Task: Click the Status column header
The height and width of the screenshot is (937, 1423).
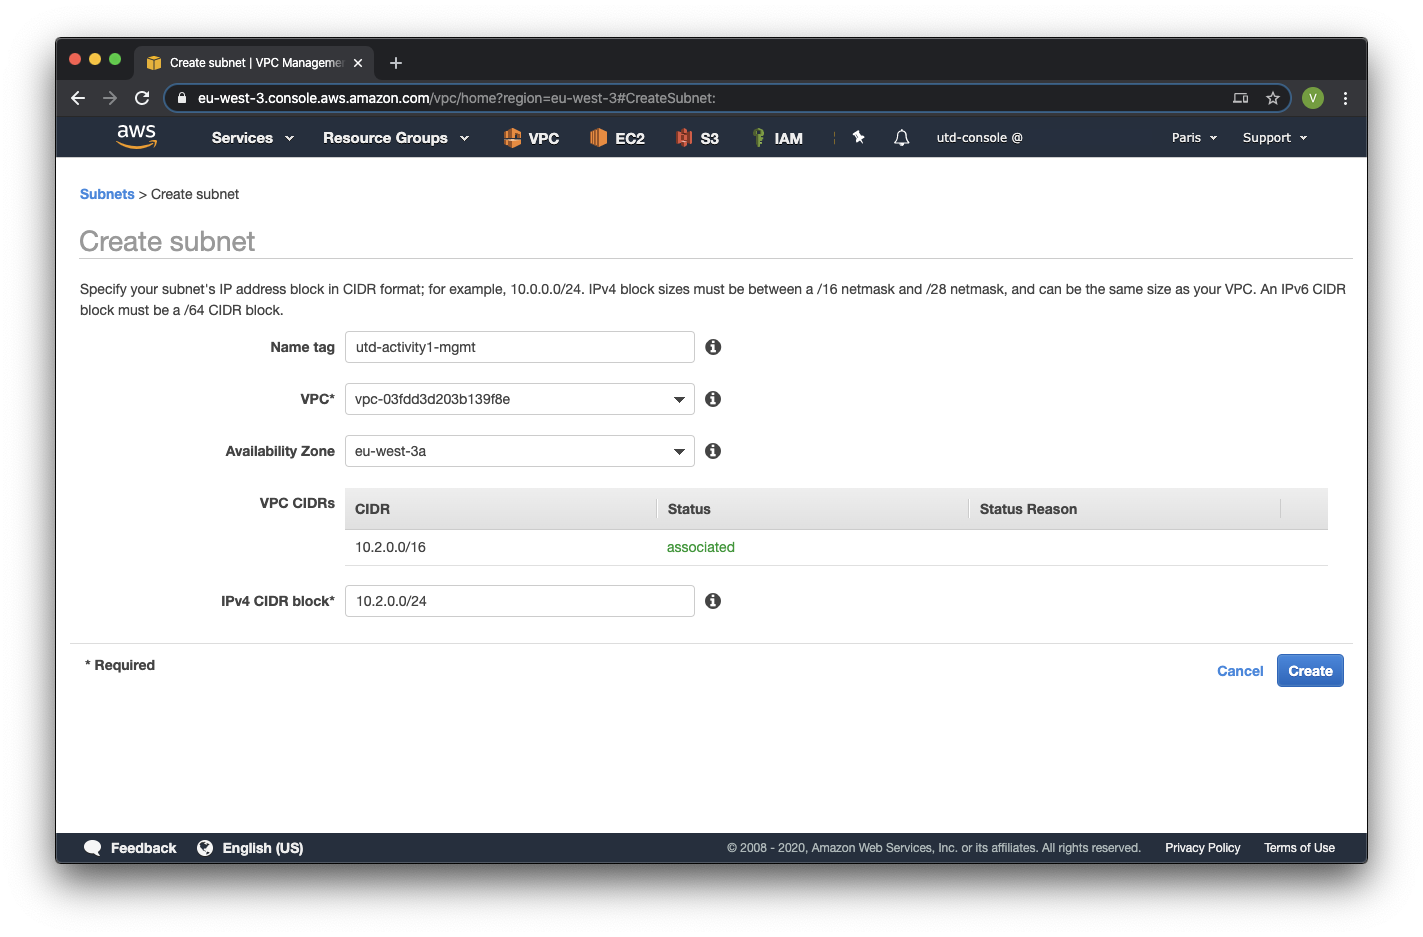Action: 812,509
